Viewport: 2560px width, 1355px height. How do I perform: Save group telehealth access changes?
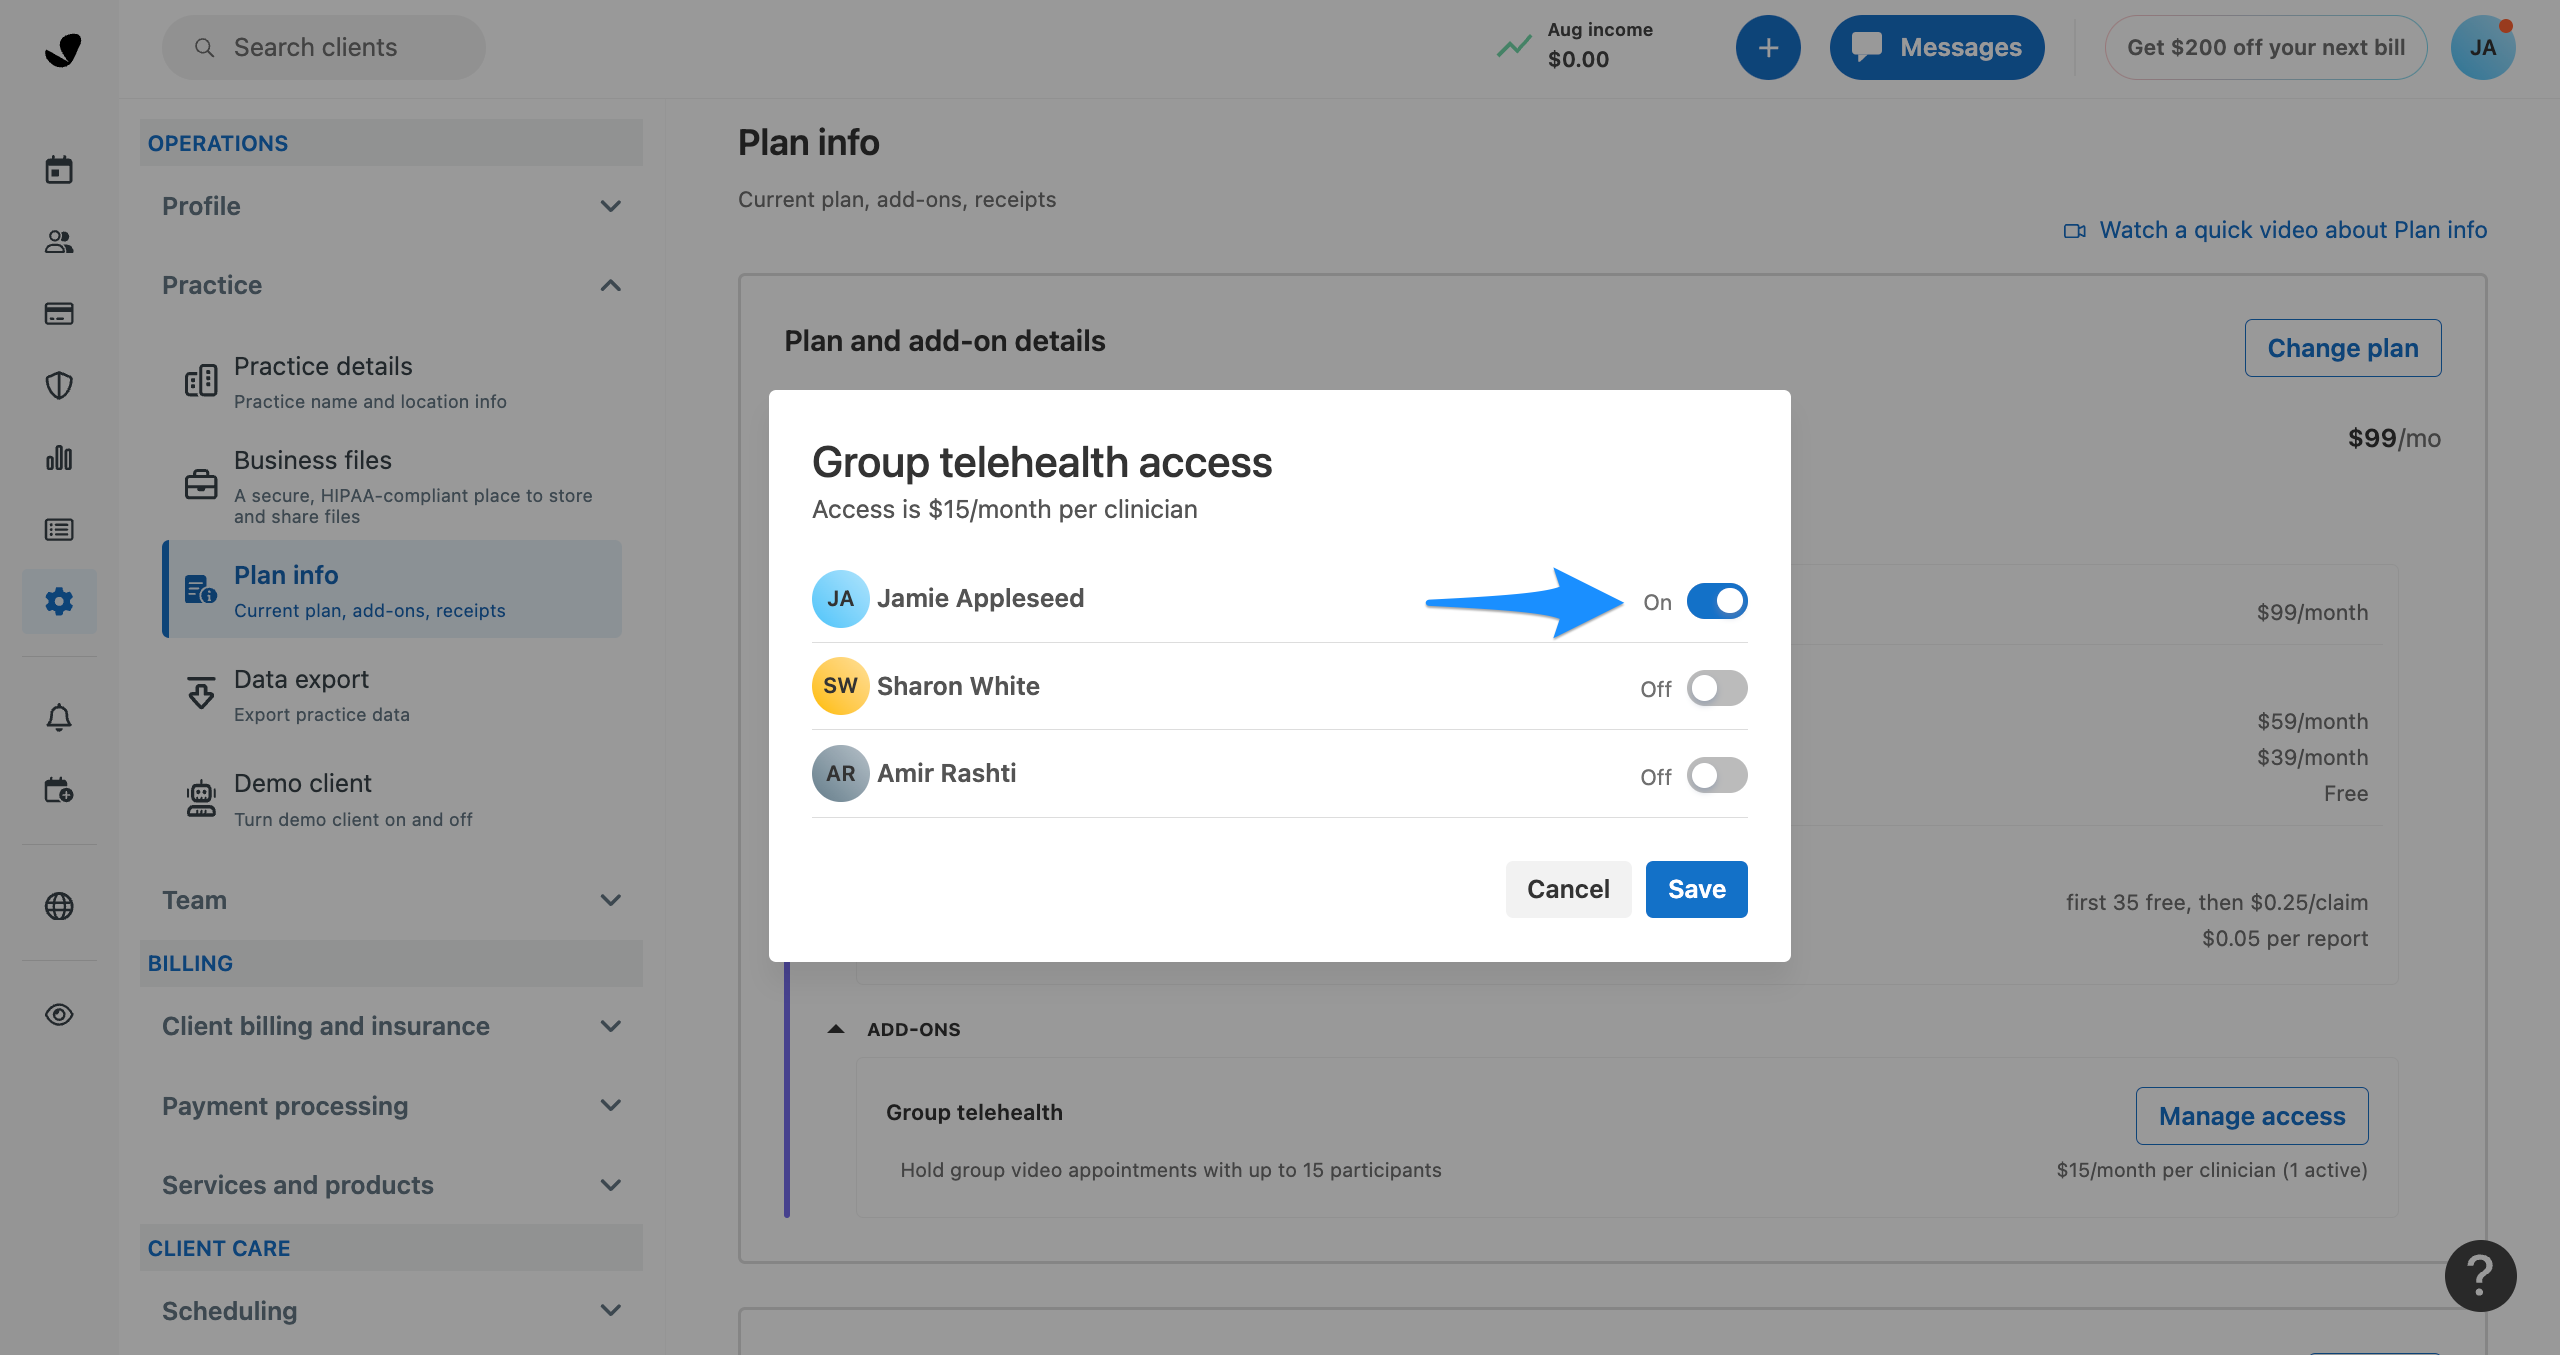[1696, 889]
